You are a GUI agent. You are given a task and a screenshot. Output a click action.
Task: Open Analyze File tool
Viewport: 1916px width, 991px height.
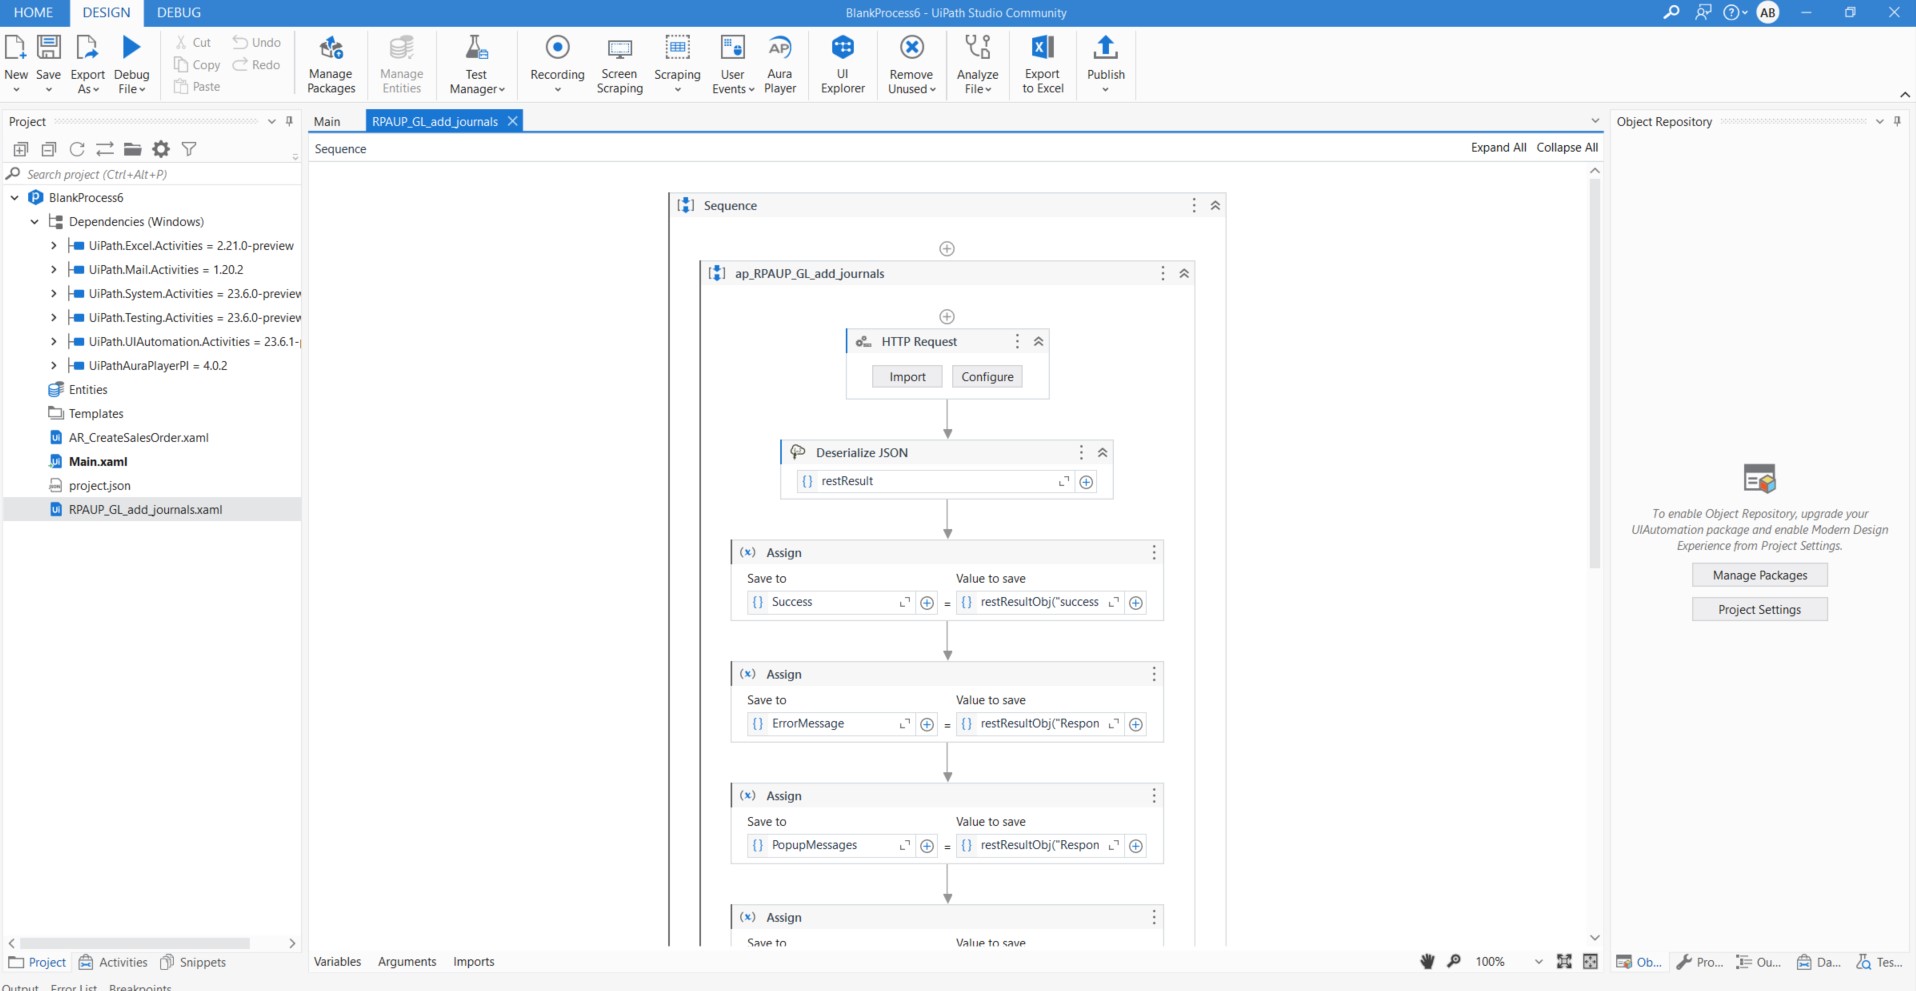tap(977, 65)
